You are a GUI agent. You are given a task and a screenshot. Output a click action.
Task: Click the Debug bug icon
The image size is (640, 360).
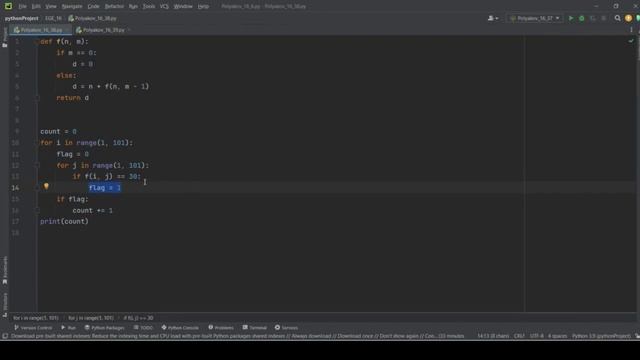(582, 18)
